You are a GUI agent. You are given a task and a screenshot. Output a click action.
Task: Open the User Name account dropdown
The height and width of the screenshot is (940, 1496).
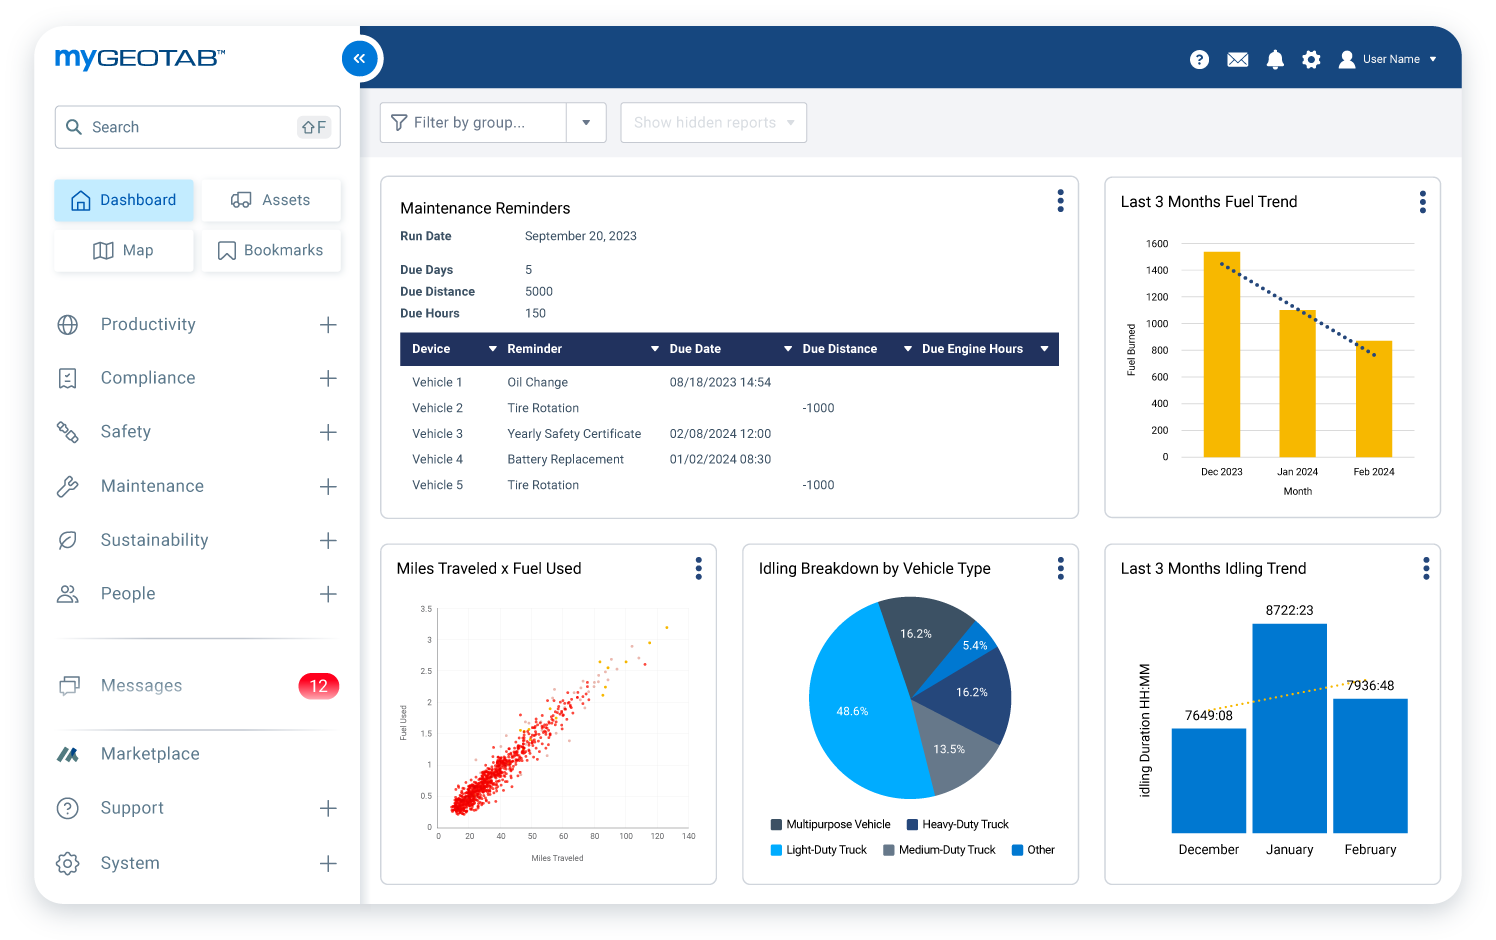pyautogui.click(x=1389, y=60)
